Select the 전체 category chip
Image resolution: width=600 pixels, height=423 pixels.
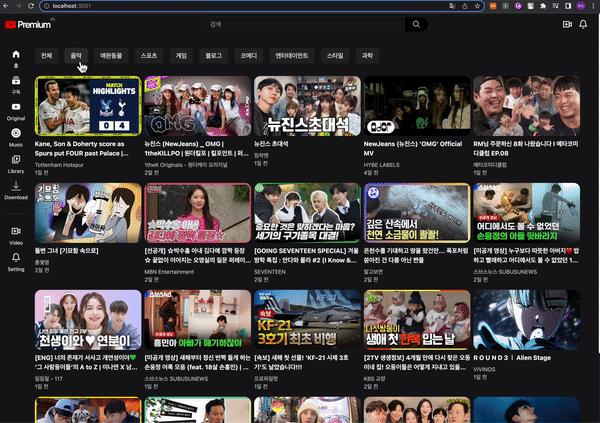click(46, 56)
